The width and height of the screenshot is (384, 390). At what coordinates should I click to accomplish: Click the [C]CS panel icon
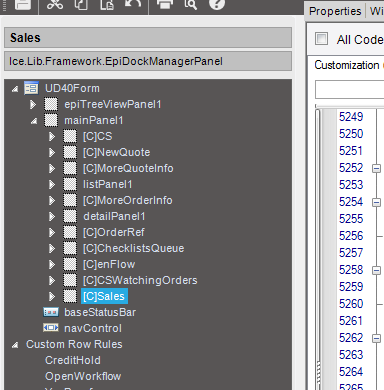(70, 136)
